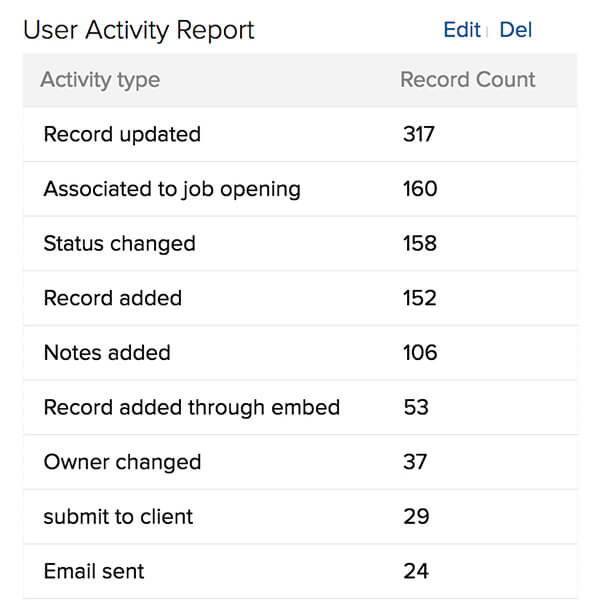This screenshot has width=600, height=600.
Task: Select the Record updated row
Action: click(122, 134)
